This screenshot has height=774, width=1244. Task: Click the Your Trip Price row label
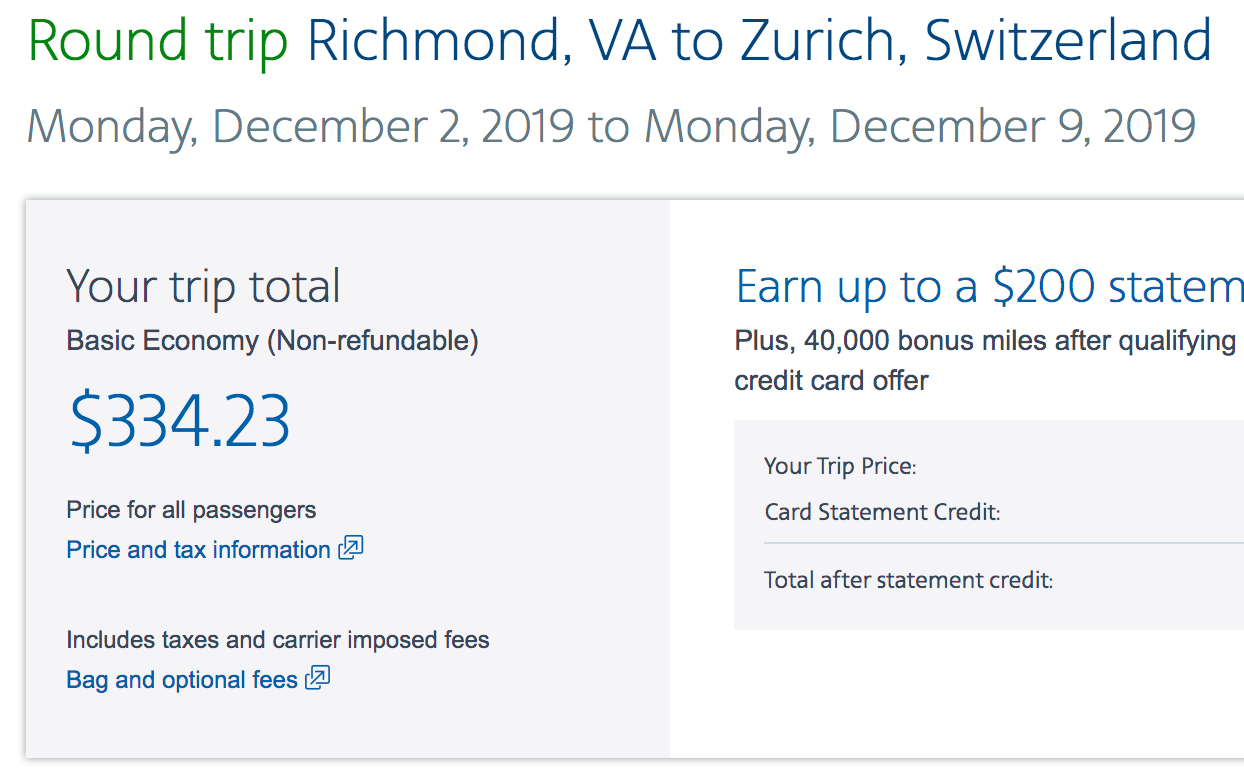click(x=840, y=466)
